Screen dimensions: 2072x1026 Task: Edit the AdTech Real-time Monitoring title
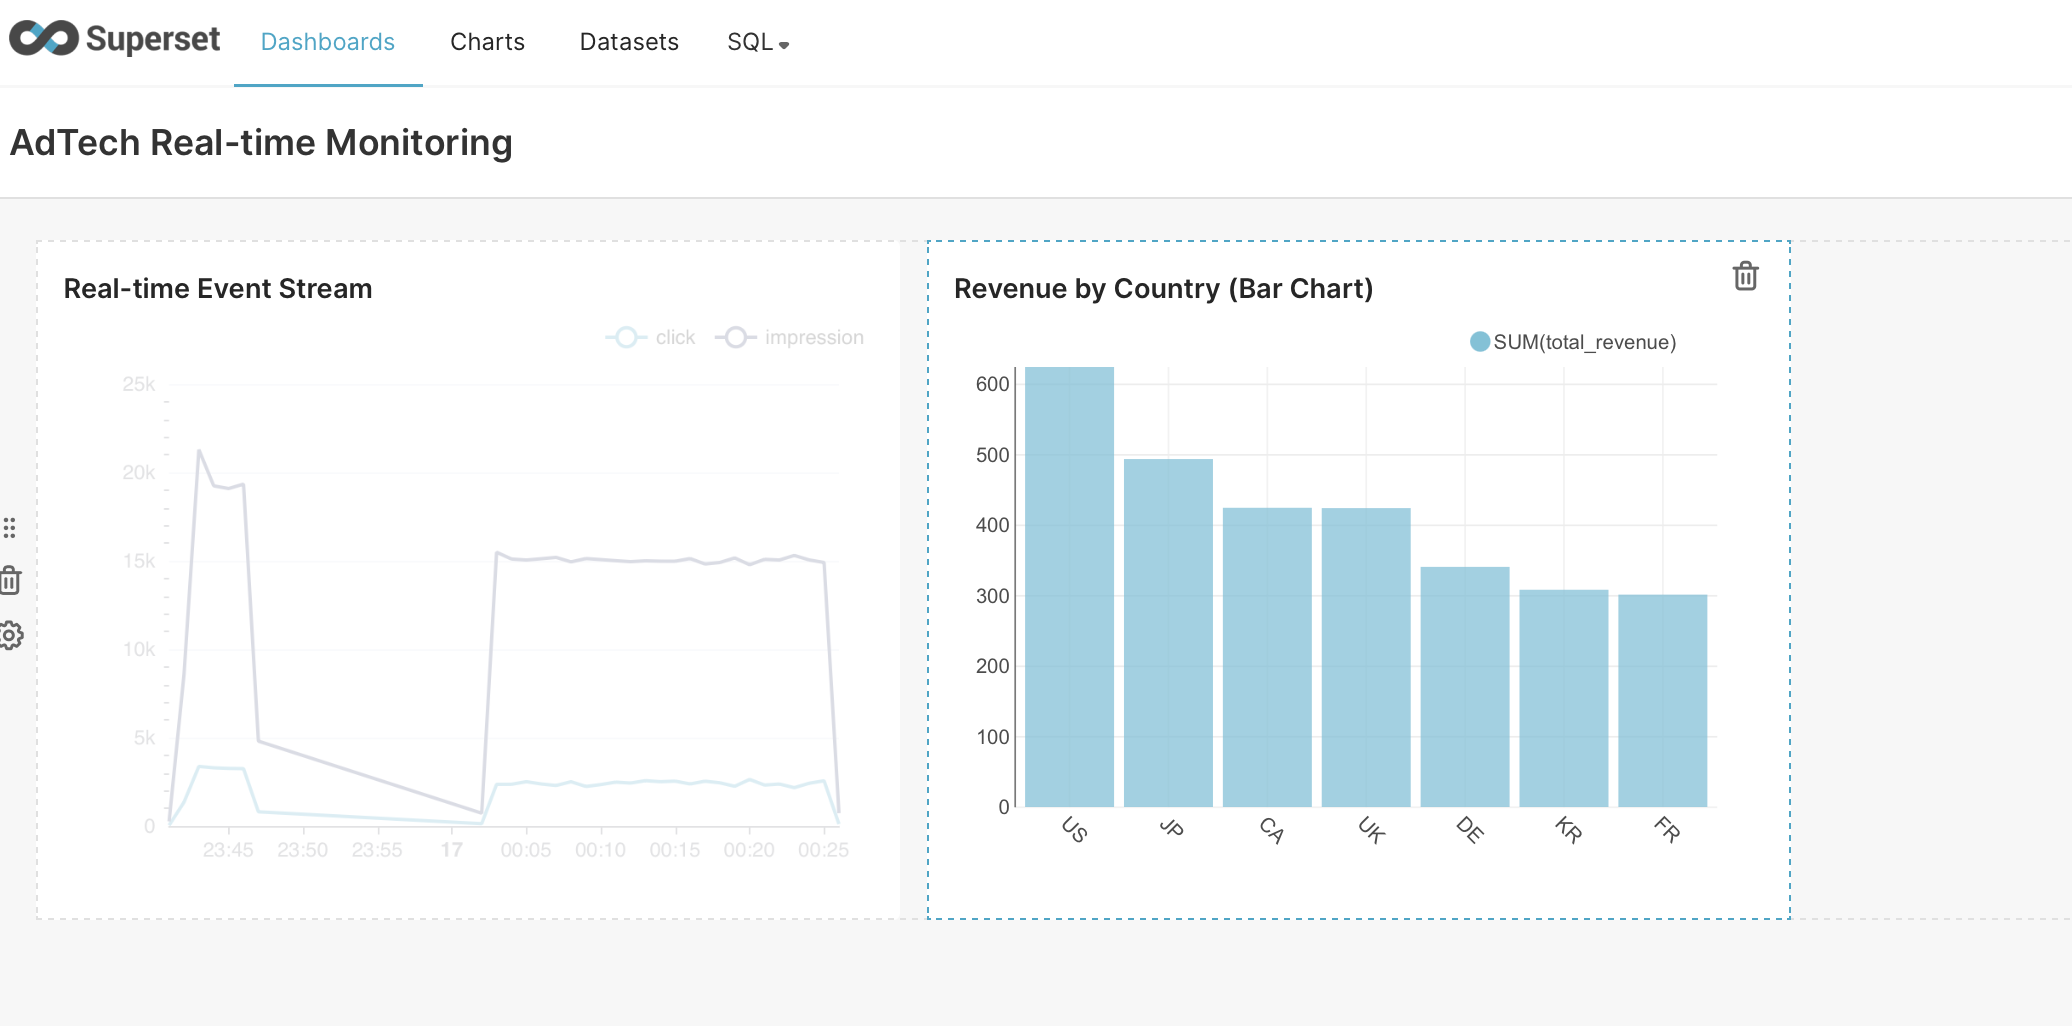[x=261, y=143]
